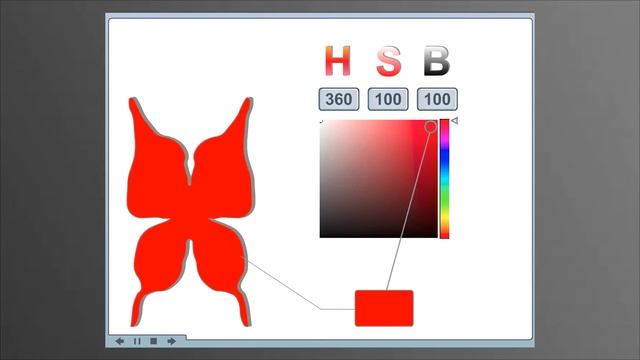Image resolution: width=640 pixels, height=360 pixels.
Task: Click the rainbow hue slider bar
Action: tap(444, 179)
